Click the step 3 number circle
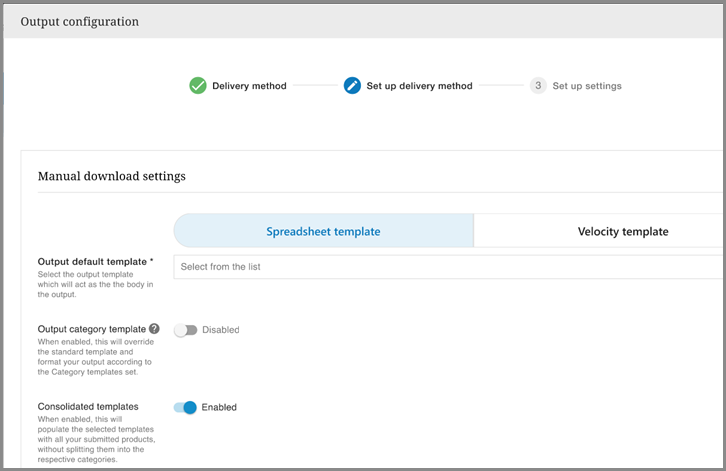Screen dimensions: 726x471 click(538, 86)
